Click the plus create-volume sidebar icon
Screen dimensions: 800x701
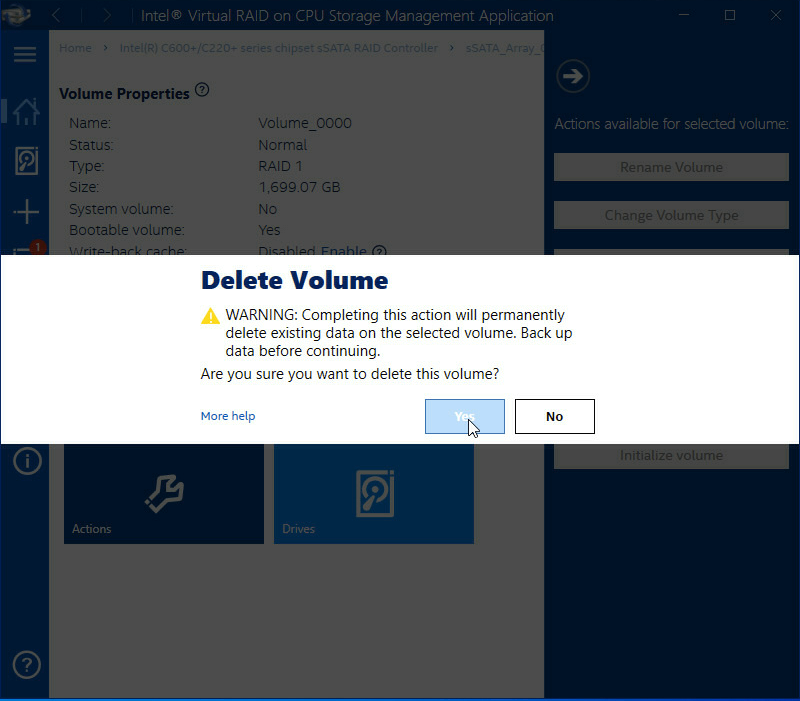point(26,211)
